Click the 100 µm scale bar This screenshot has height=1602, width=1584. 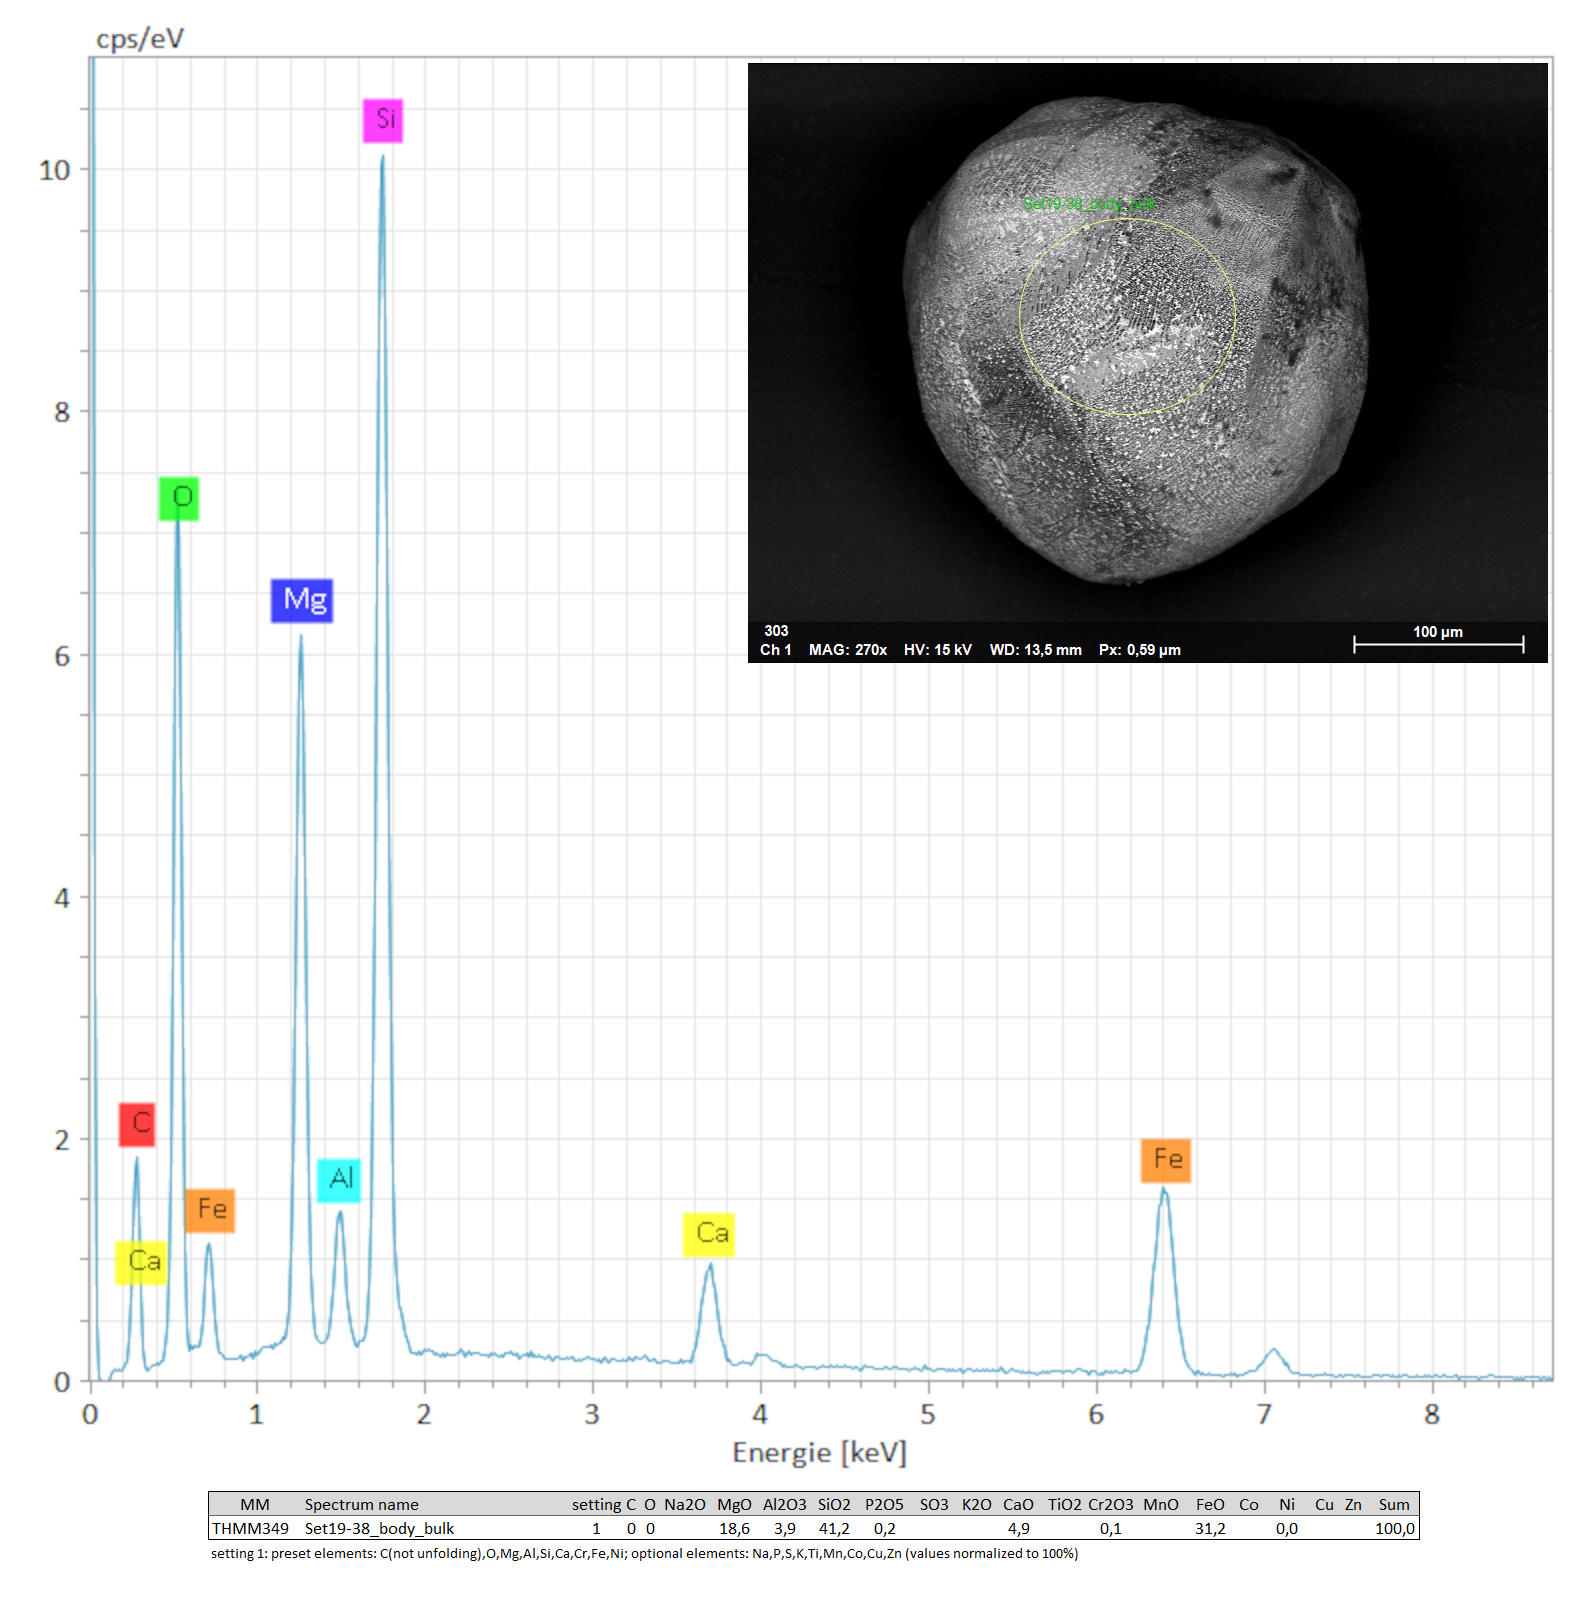1438,642
